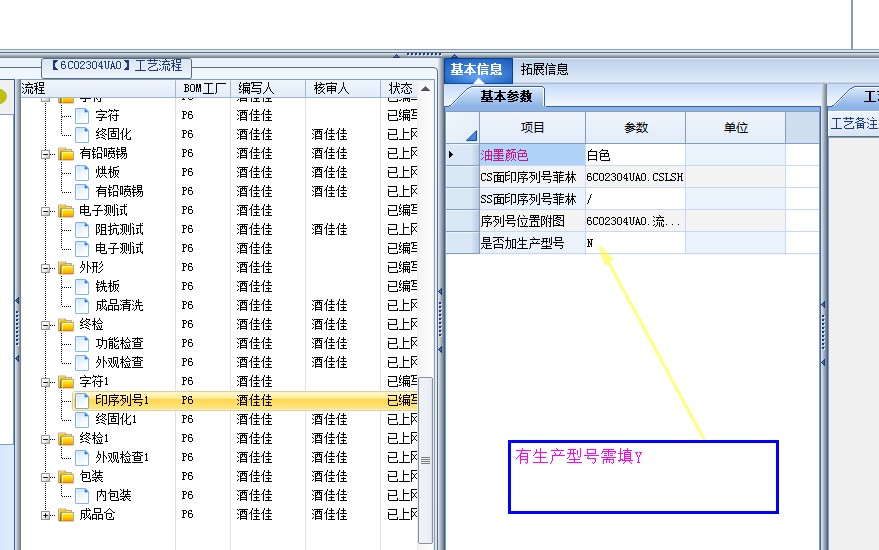Click the 外观检查 document icon
Image resolution: width=879 pixels, height=550 pixels.
[82, 363]
